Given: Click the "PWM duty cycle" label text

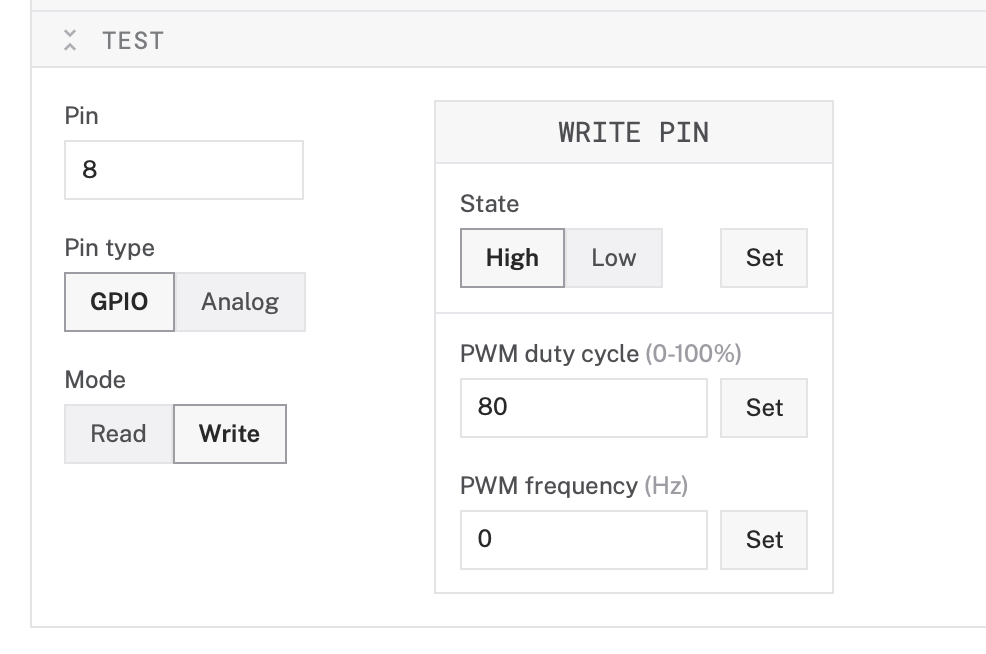Looking at the screenshot, I should click(549, 354).
